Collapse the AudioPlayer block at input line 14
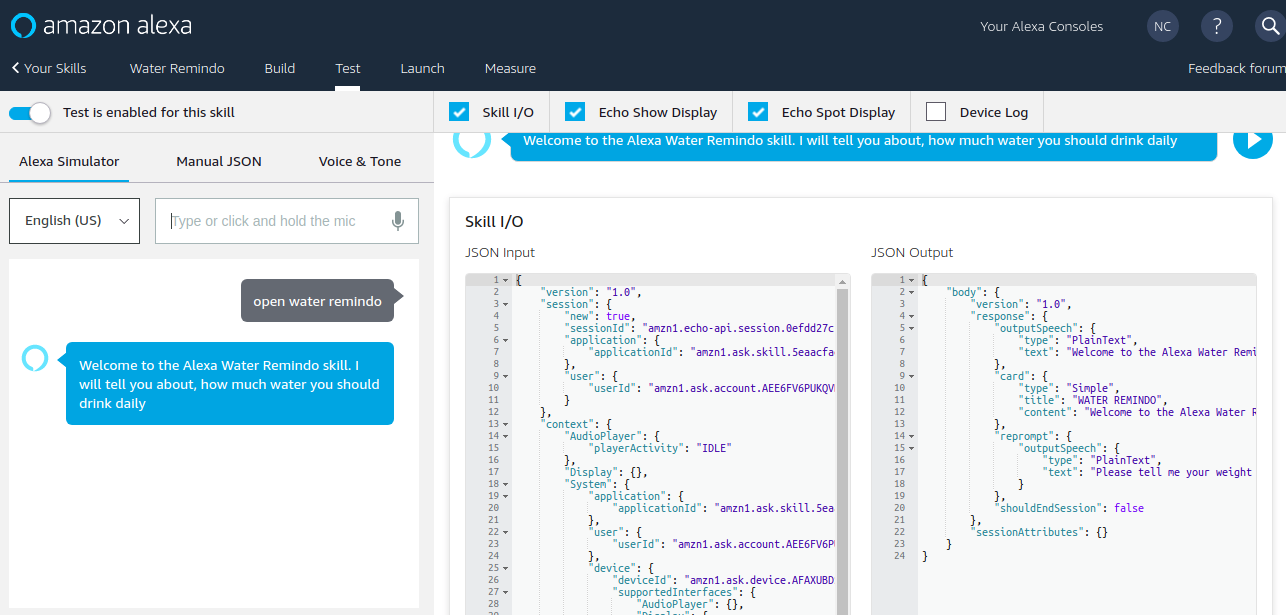 (506, 436)
